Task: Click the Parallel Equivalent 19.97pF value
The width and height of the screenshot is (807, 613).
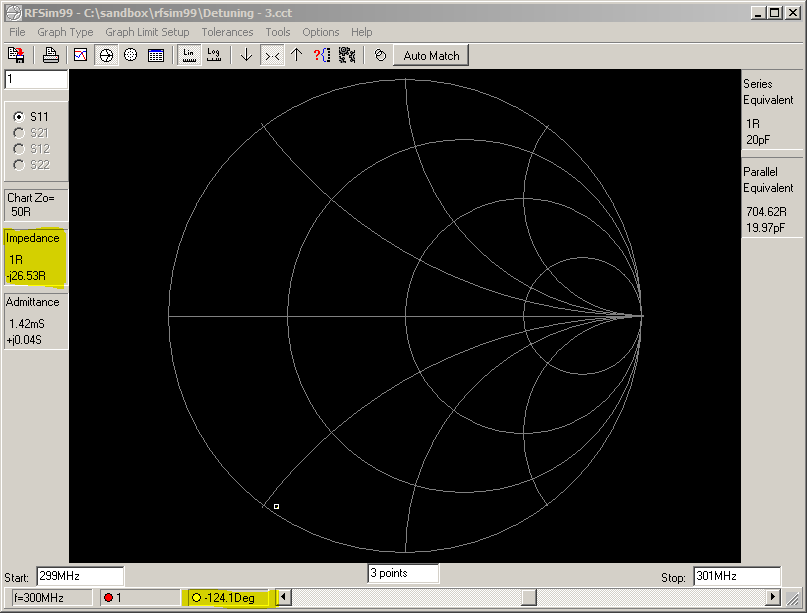Action: (765, 227)
